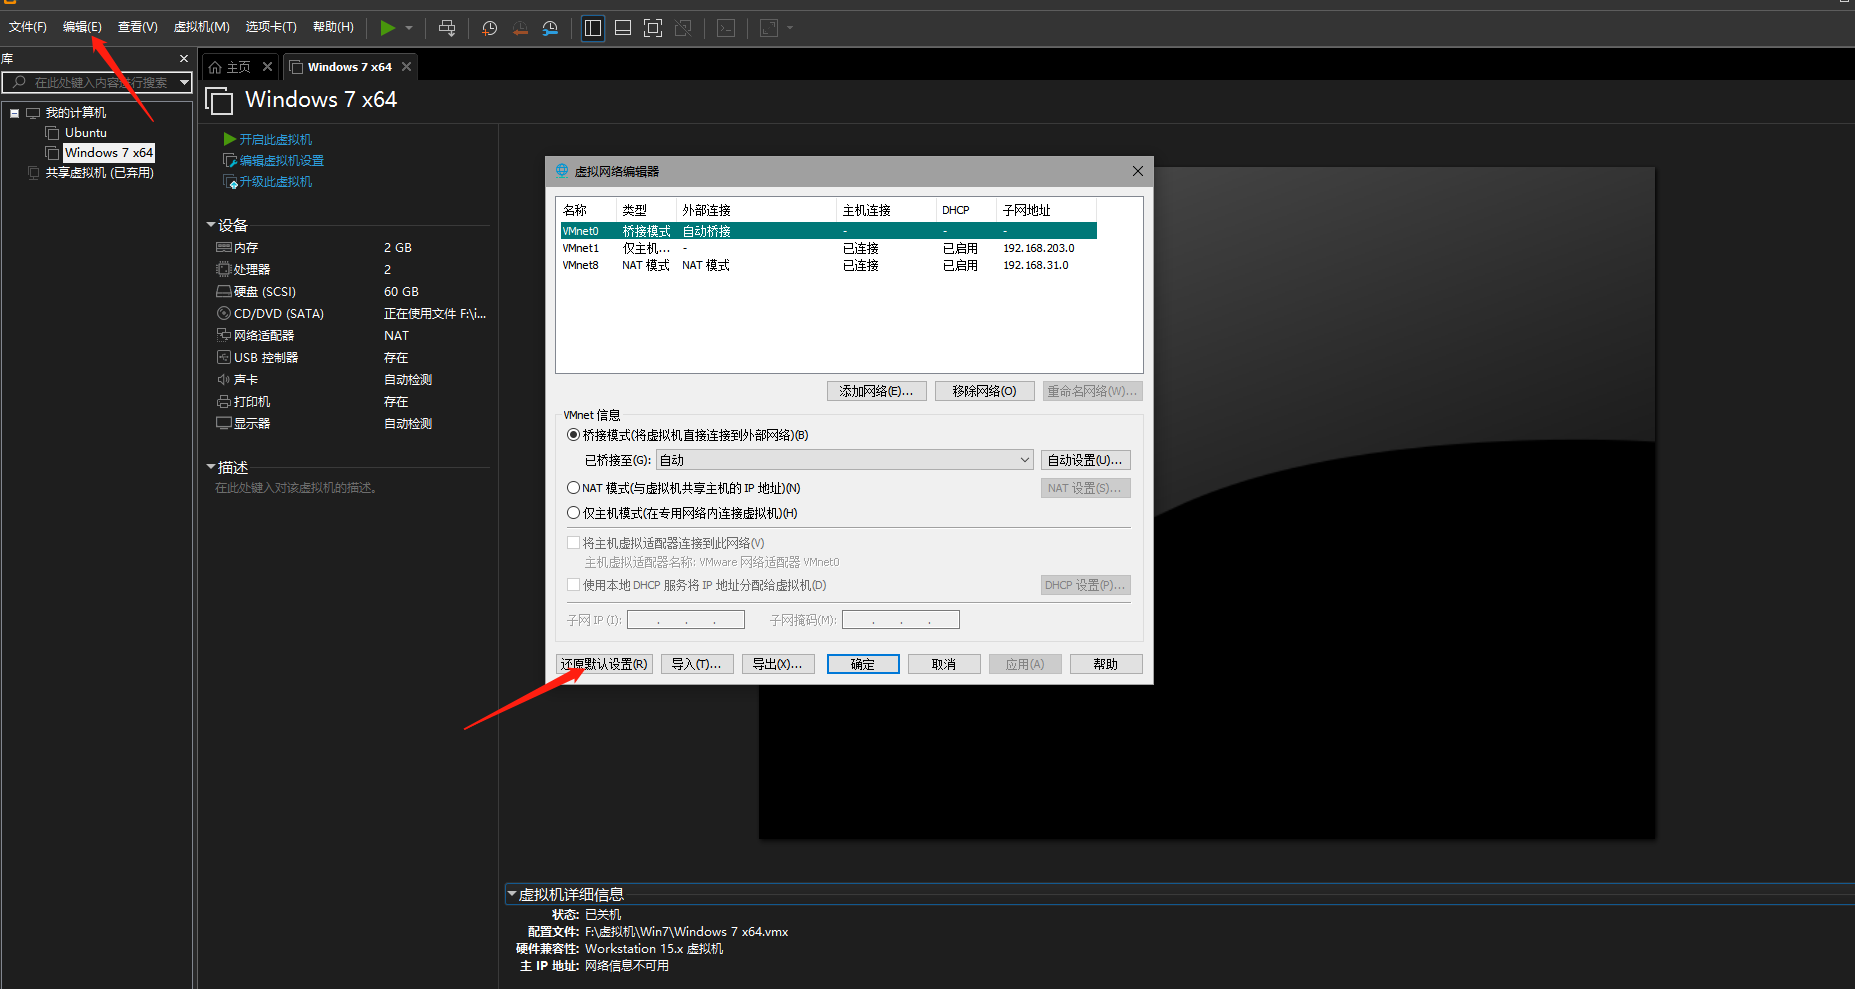Click the 网络适配器 device icon
Image resolution: width=1855 pixels, height=989 pixels.
224,335
